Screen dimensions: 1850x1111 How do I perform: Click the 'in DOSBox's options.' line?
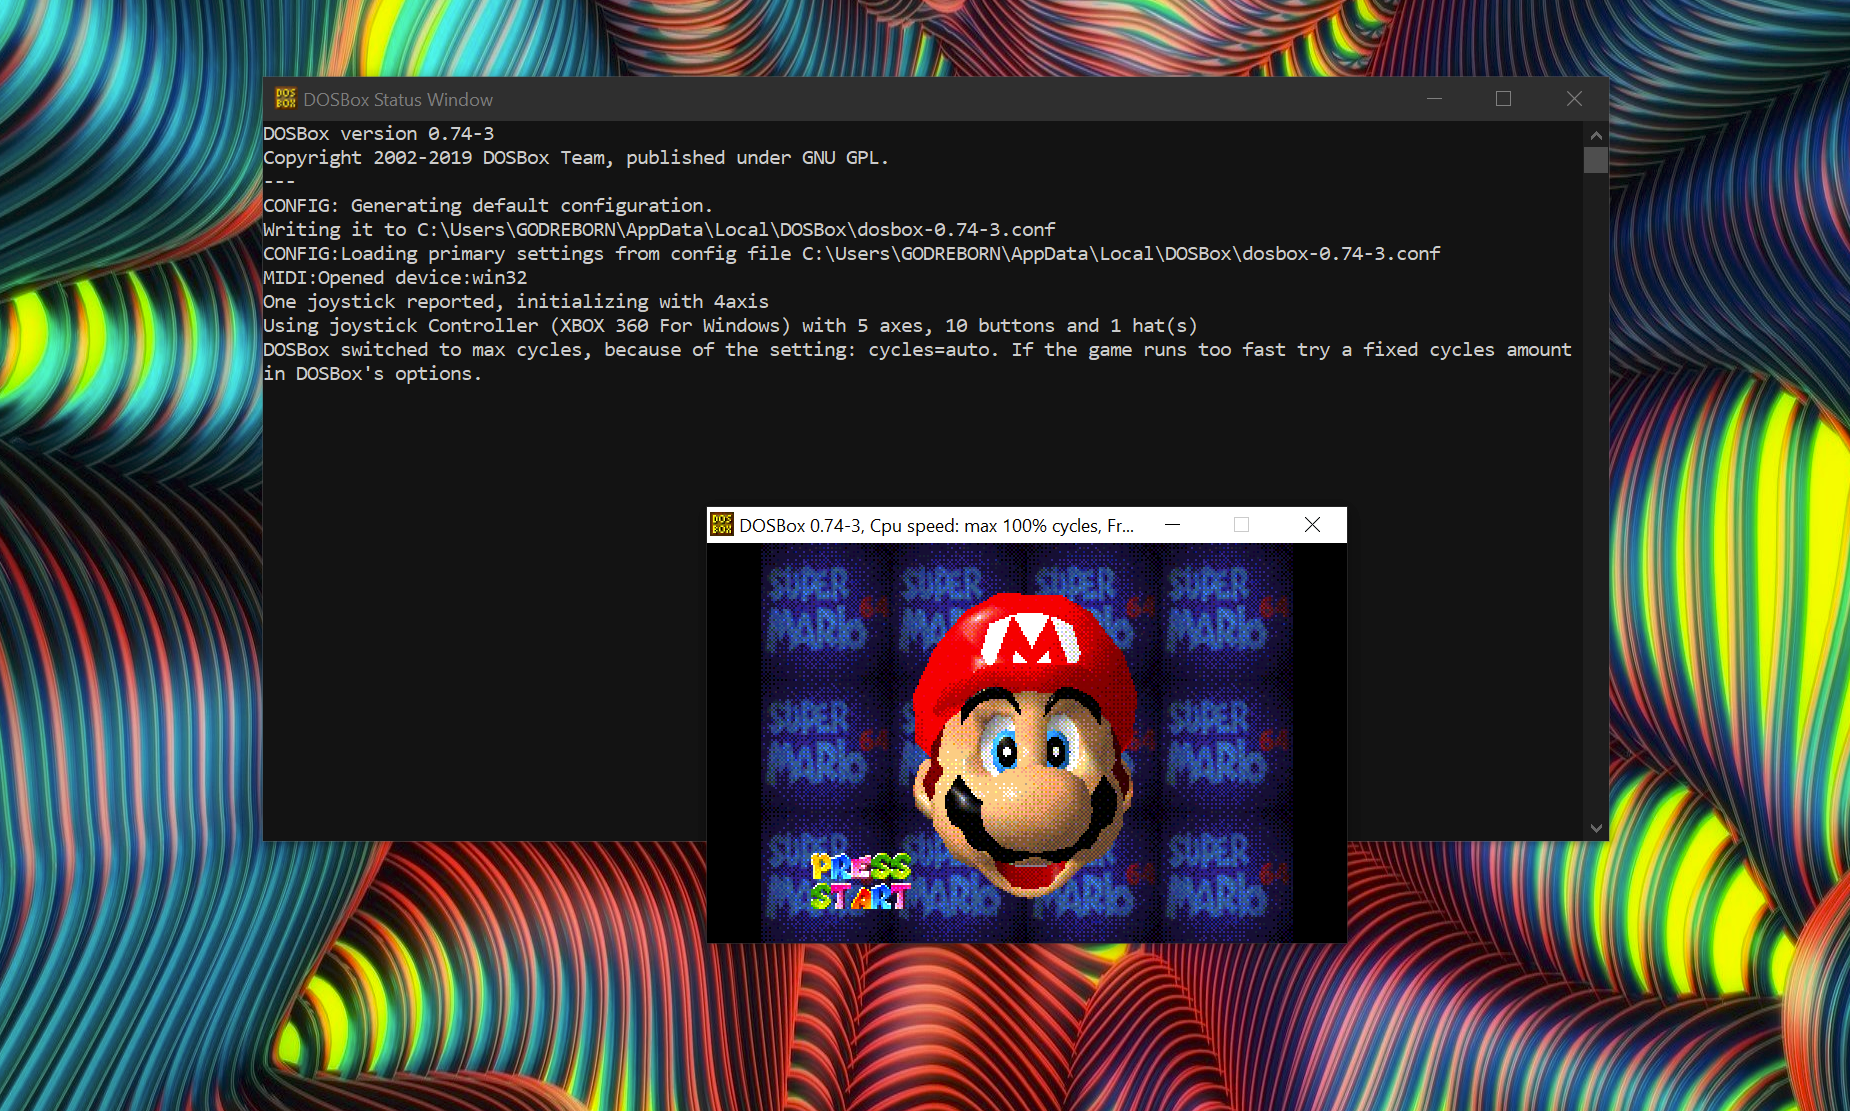click(372, 374)
